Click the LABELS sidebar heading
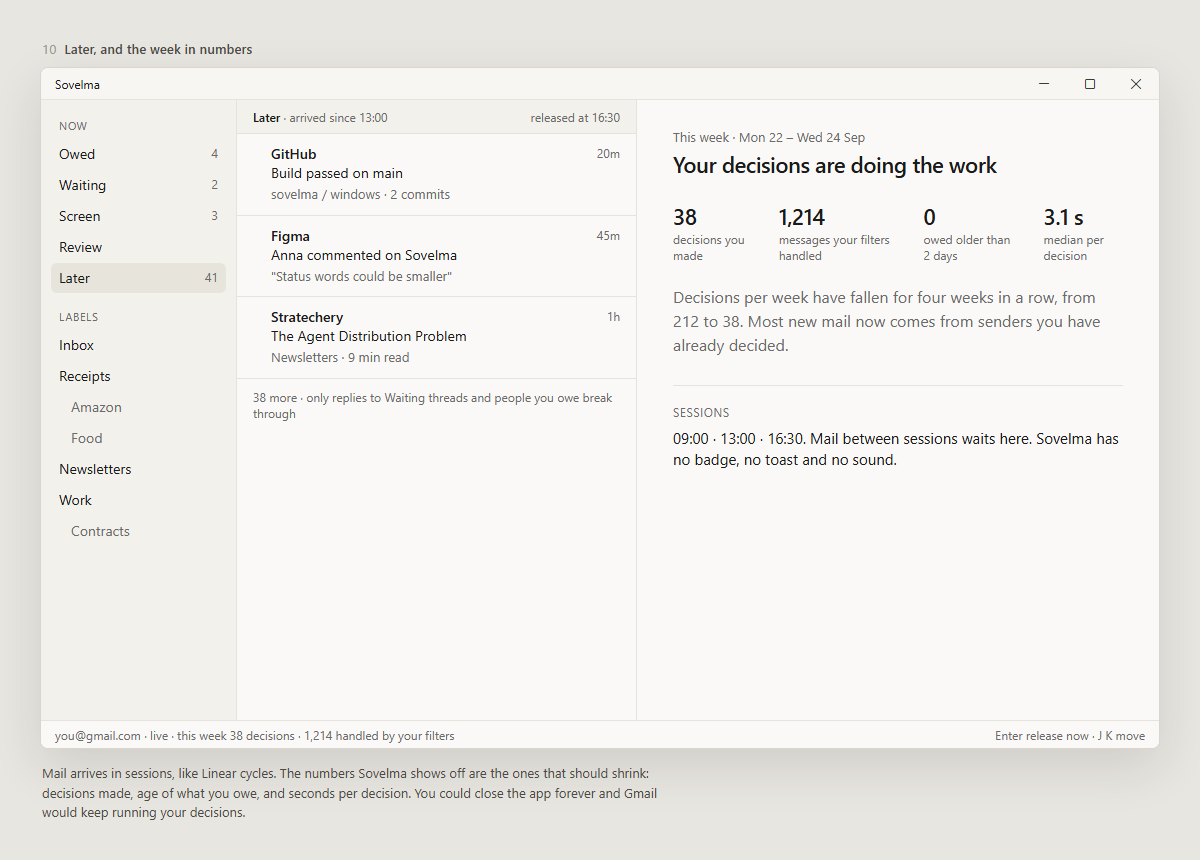 coord(79,317)
